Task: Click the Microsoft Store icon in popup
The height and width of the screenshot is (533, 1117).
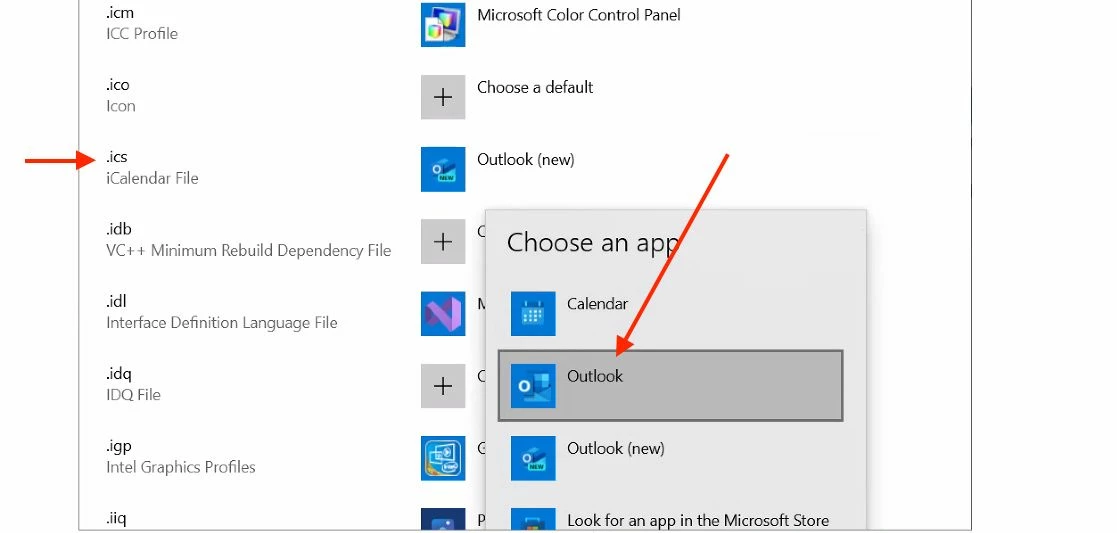Action: 533,520
